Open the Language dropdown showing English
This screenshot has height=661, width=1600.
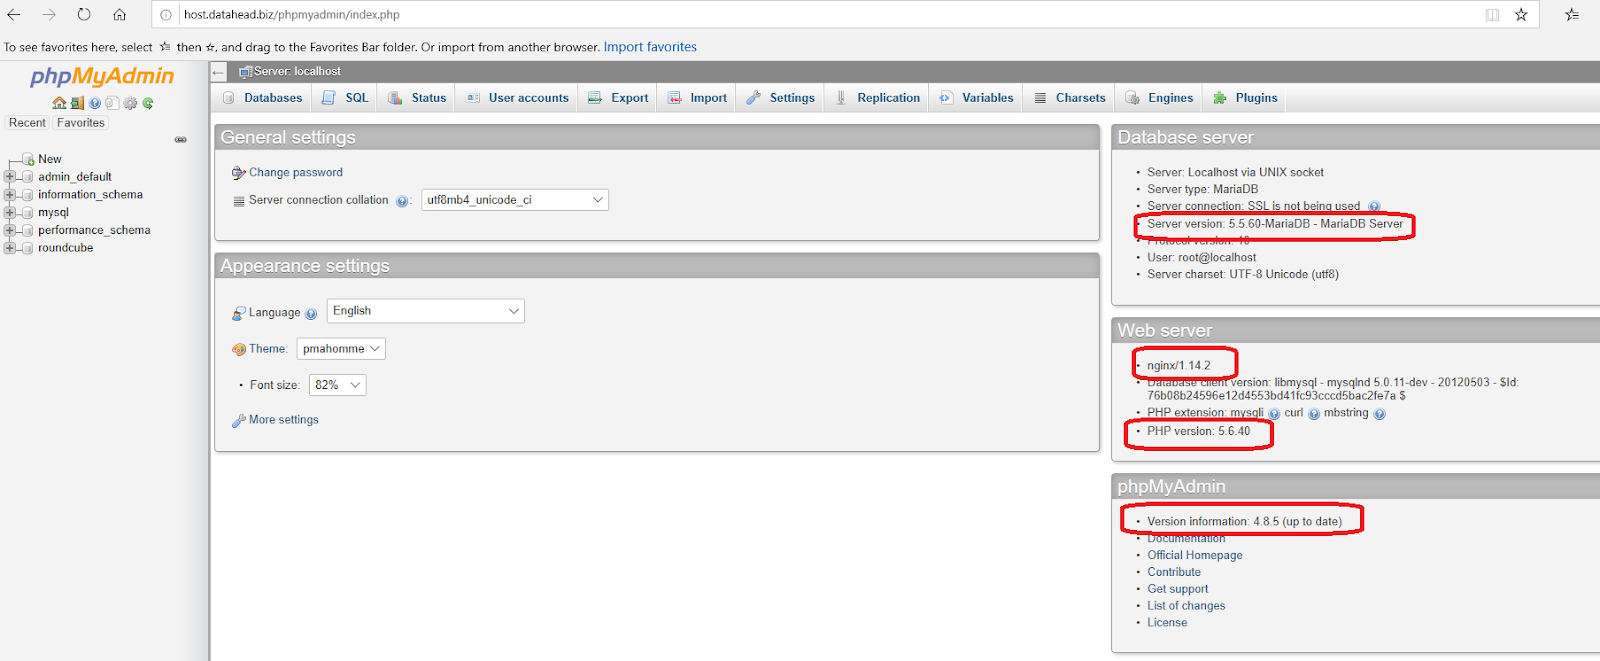[426, 311]
